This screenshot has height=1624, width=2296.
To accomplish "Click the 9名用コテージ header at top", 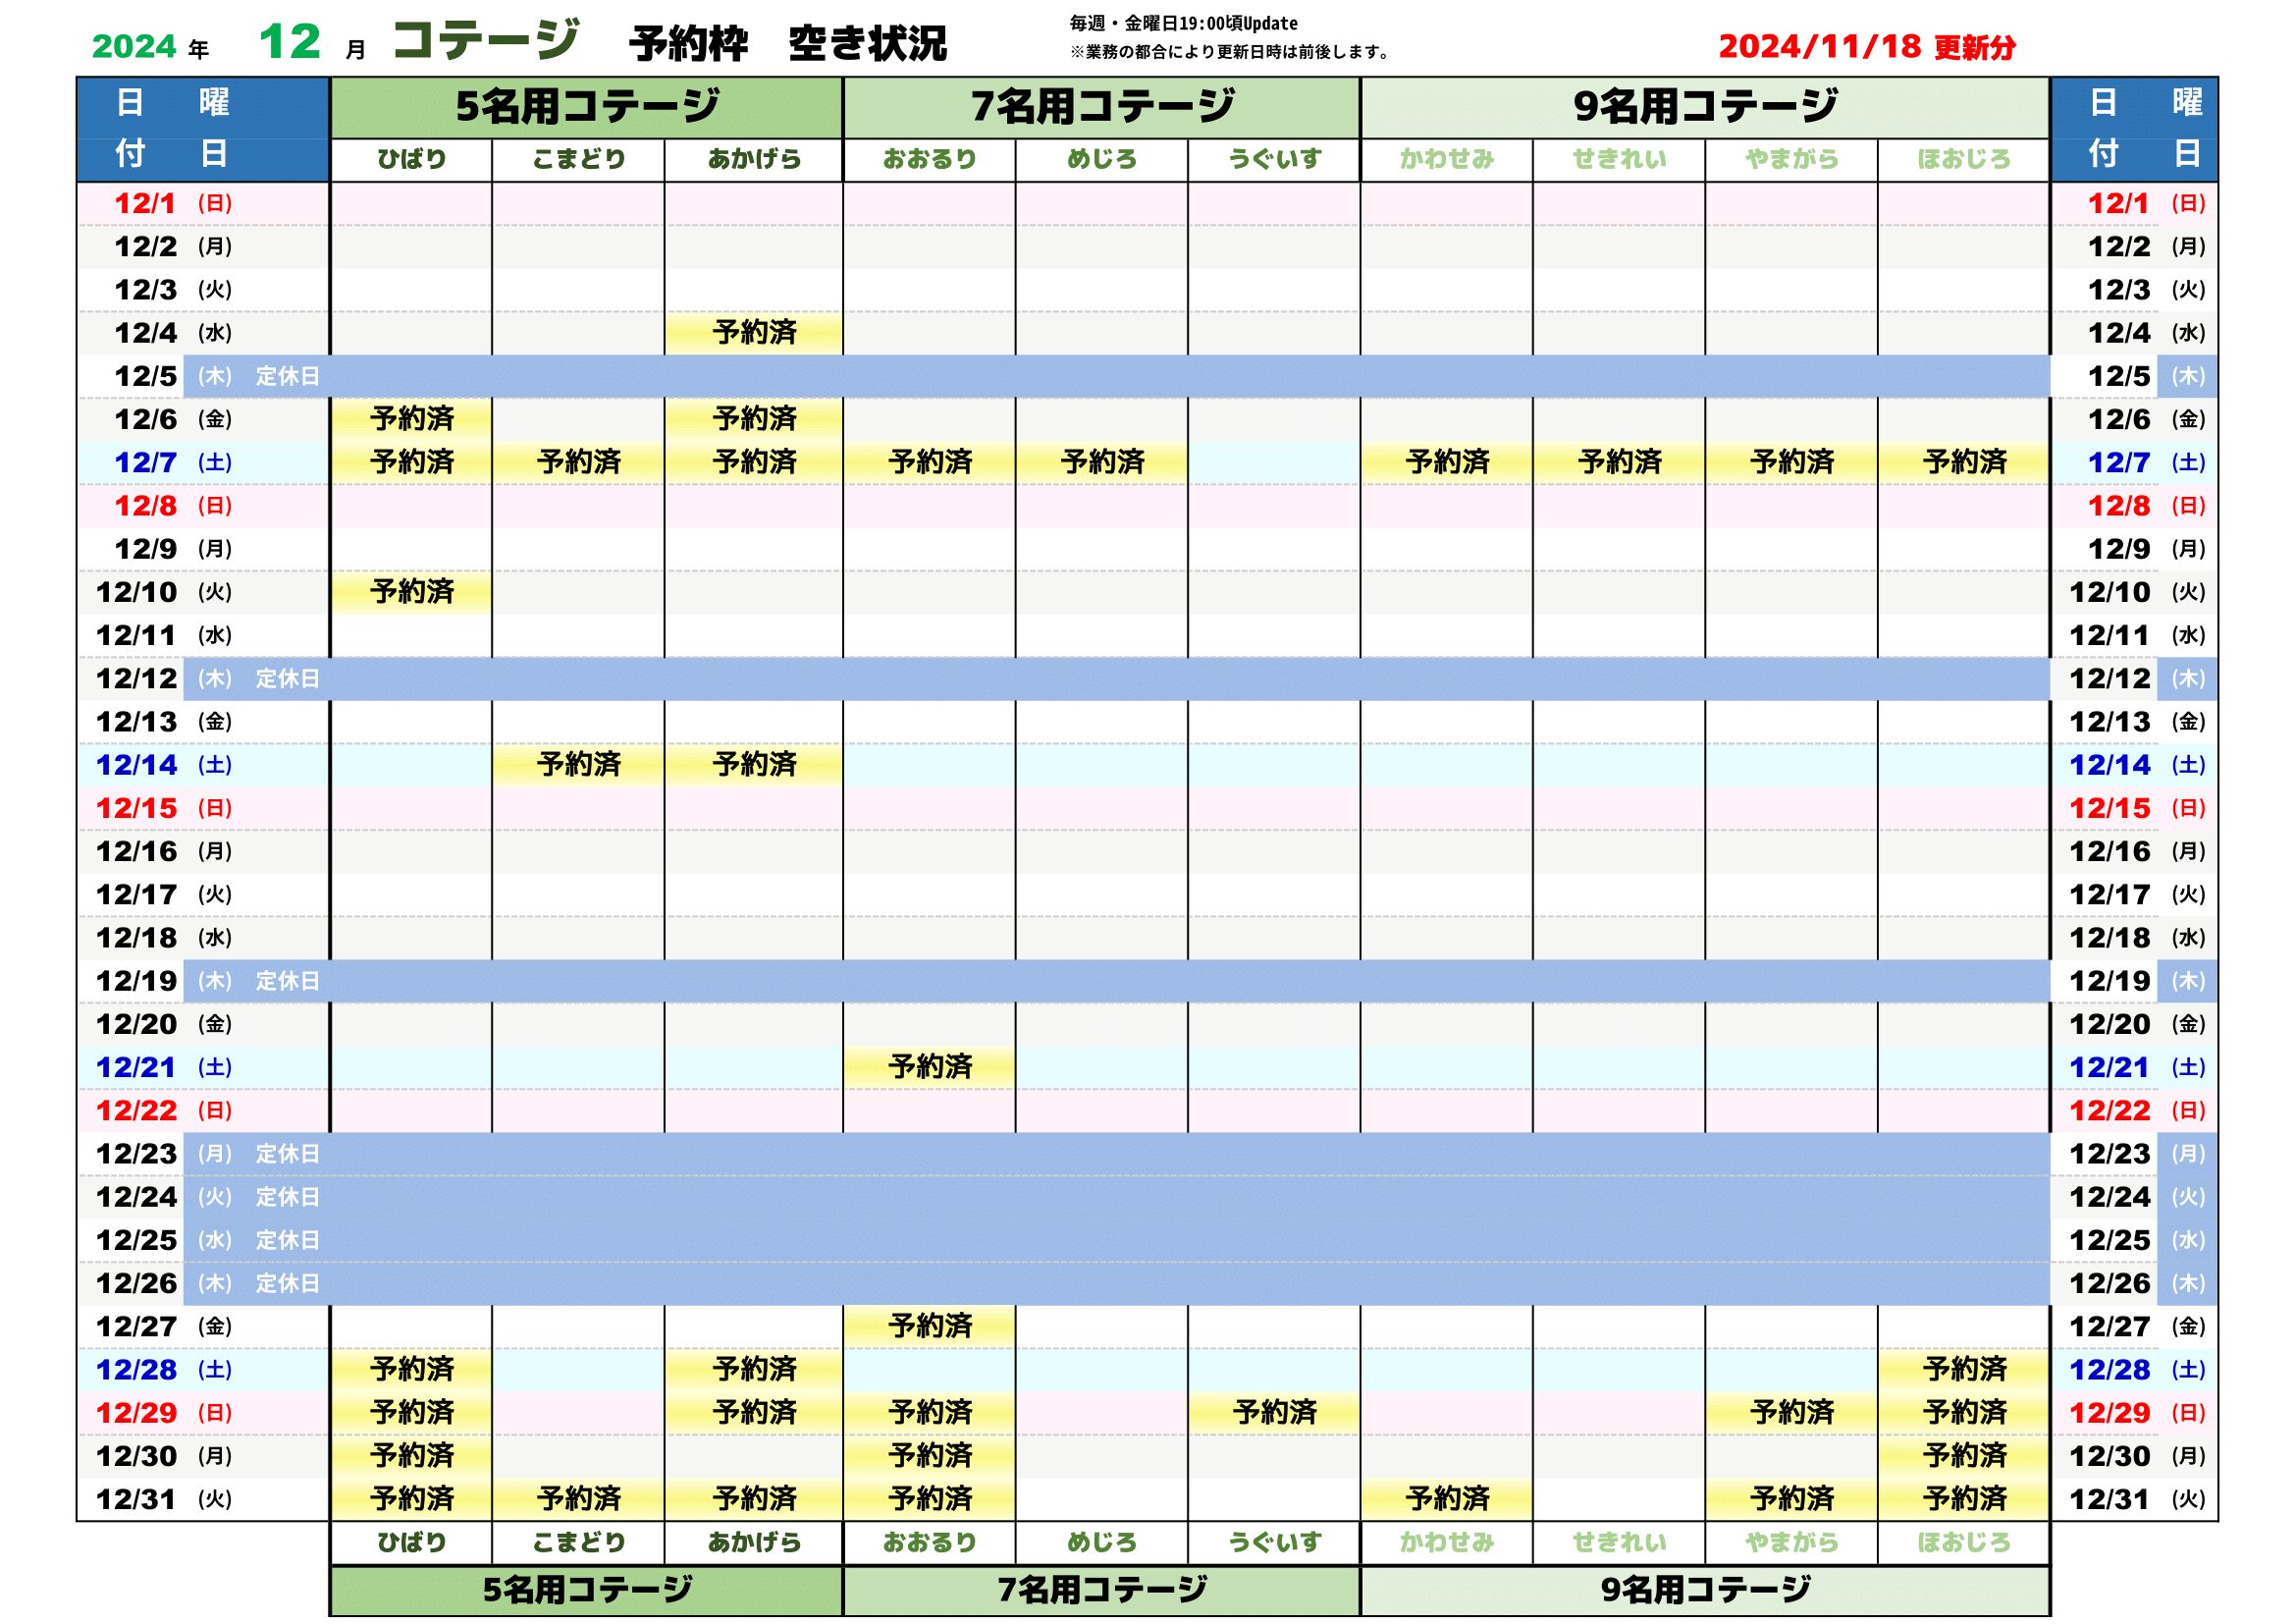I will (x=1705, y=107).
